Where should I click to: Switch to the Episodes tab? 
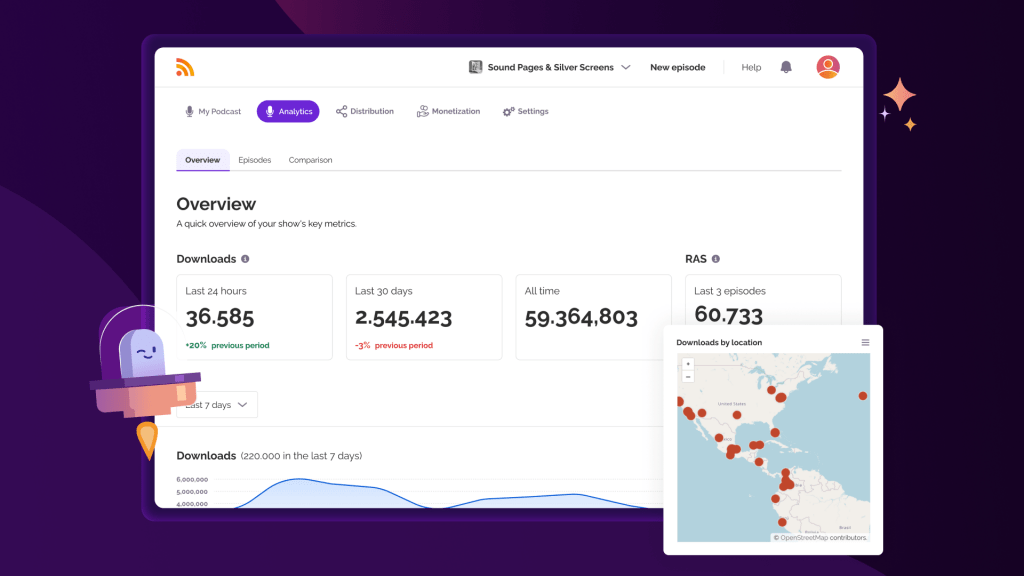[254, 159]
